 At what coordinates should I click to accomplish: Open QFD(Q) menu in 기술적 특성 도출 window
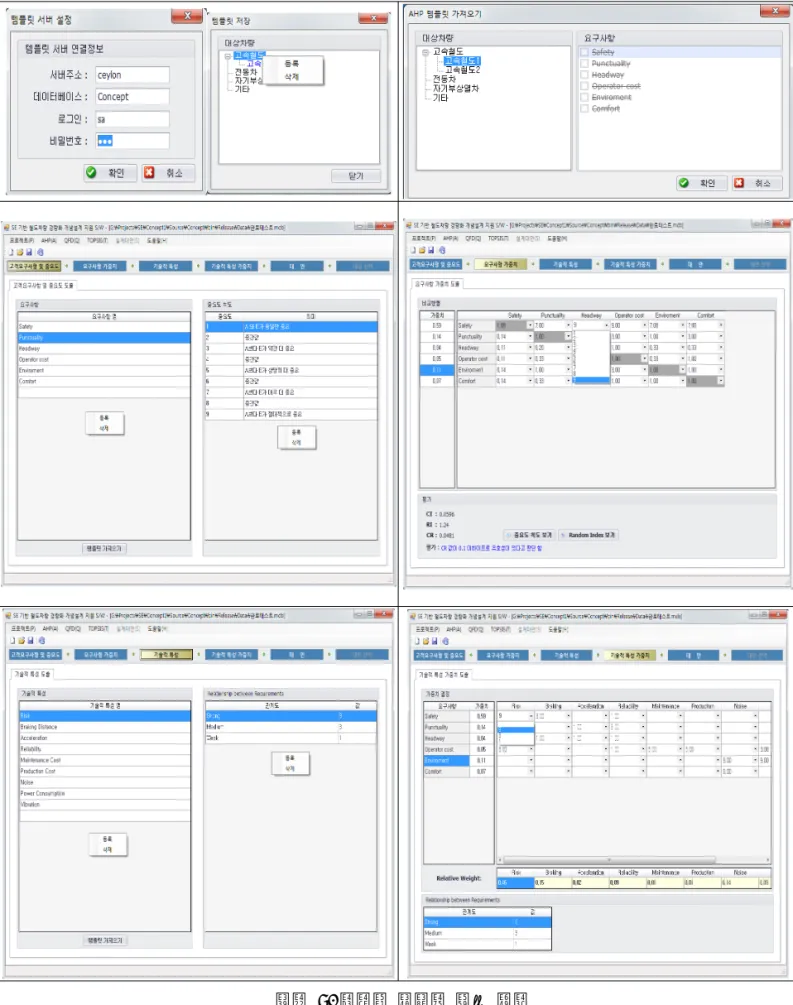pos(72,629)
